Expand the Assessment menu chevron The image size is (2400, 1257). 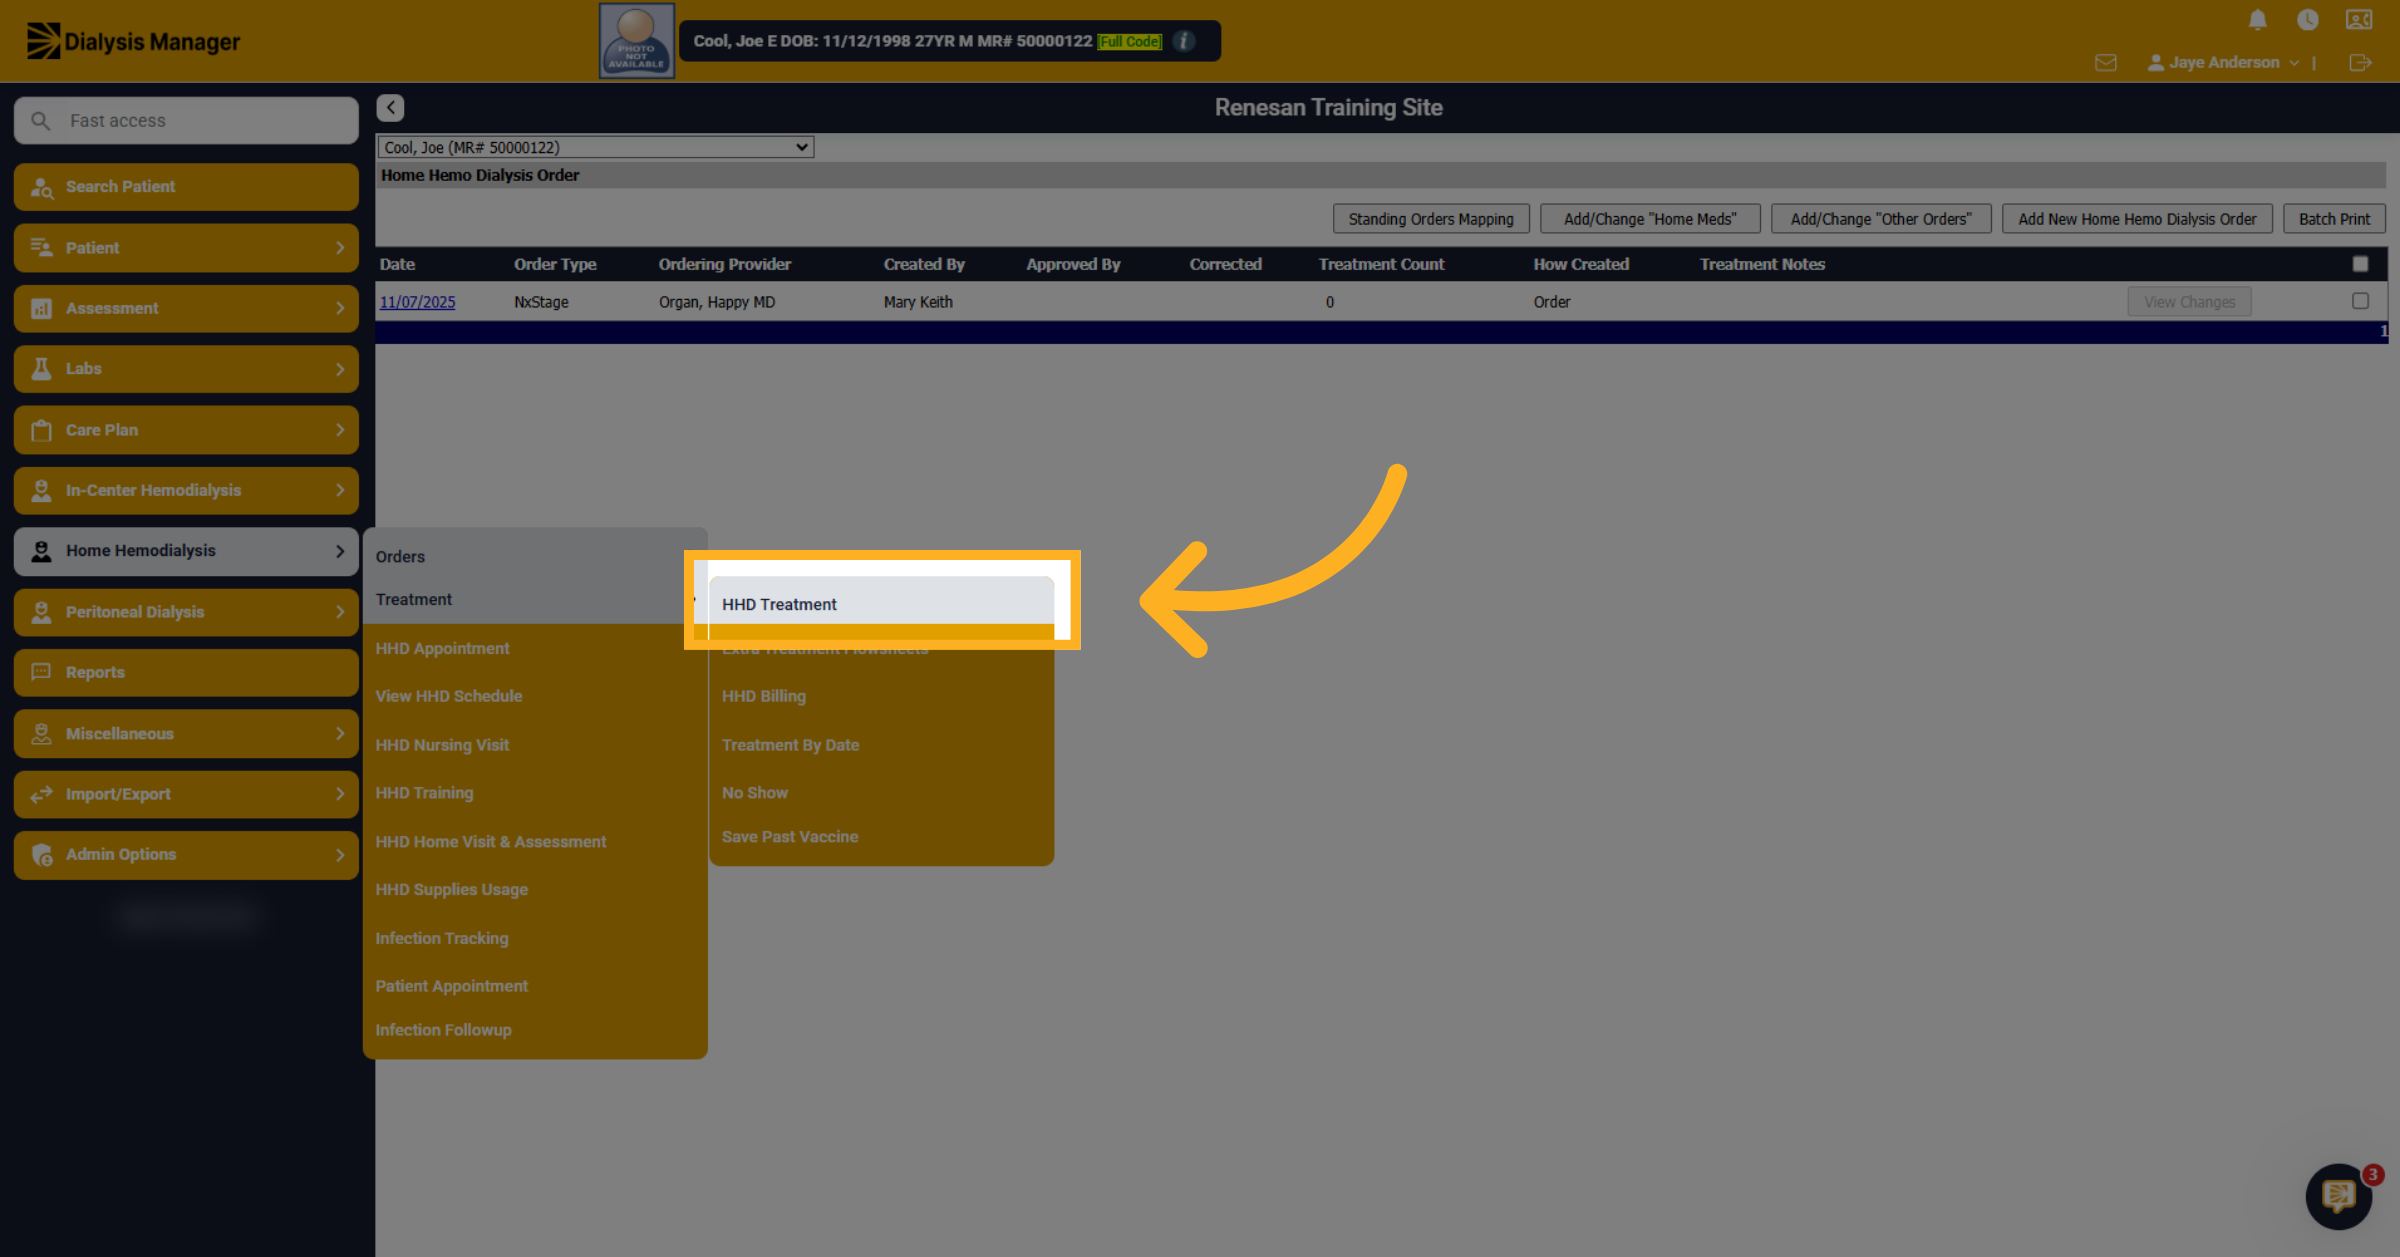coord(340,309)
